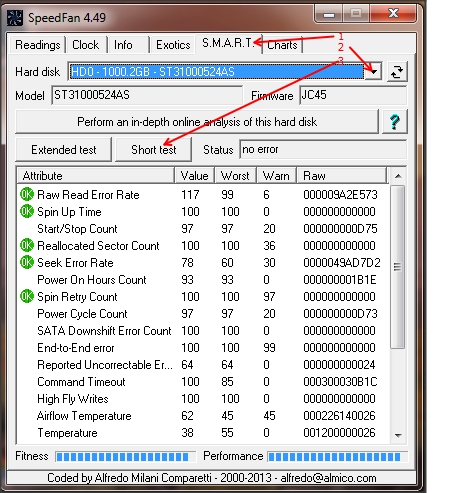Select the Reported Uncorrectable Er... row
Viewport: 468px width, 493px height.
[203, 365]
